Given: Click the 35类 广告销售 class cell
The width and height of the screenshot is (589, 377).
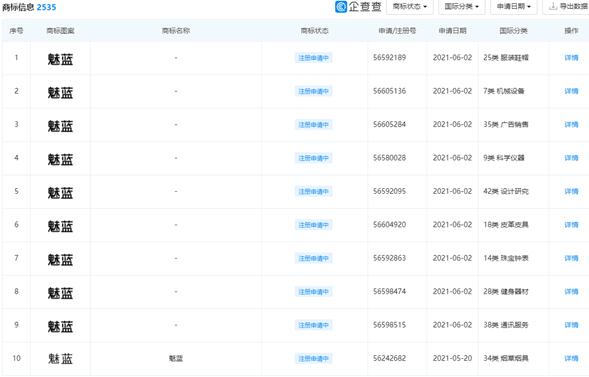Looking at the screenshot, I should [506, 125].
